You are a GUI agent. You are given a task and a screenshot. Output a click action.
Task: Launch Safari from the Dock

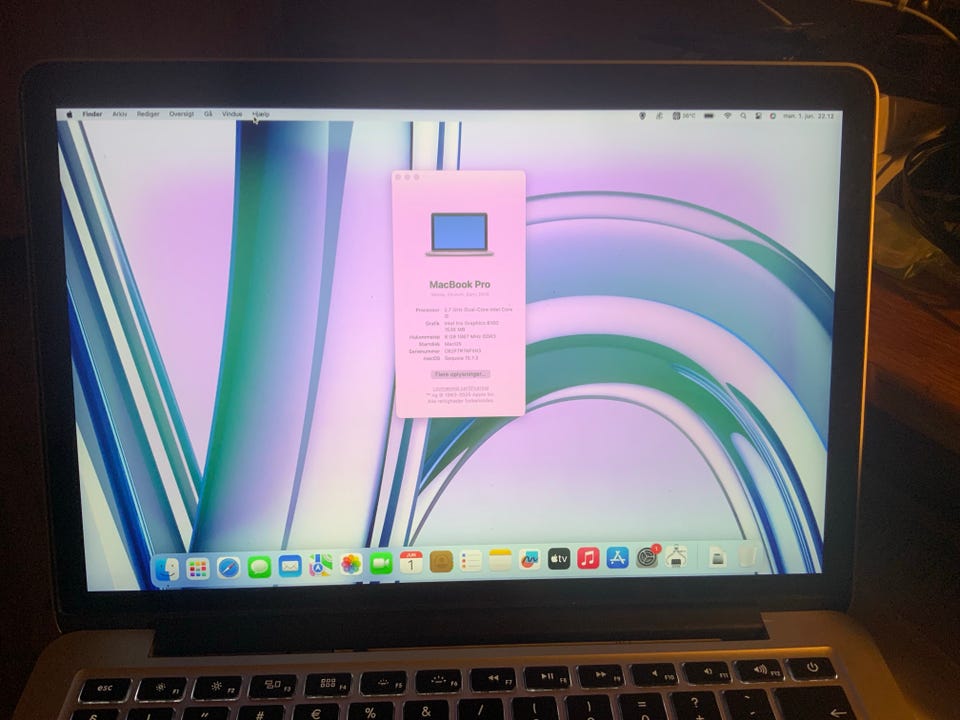228,568
